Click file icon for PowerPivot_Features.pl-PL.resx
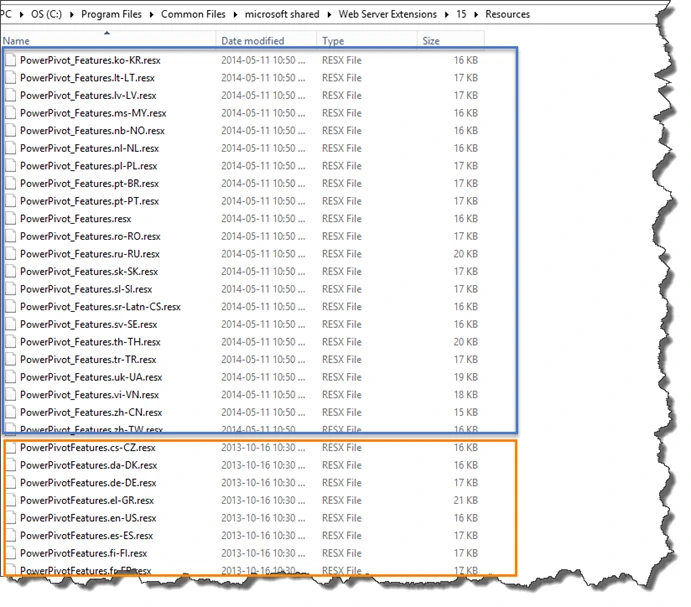 11,166
